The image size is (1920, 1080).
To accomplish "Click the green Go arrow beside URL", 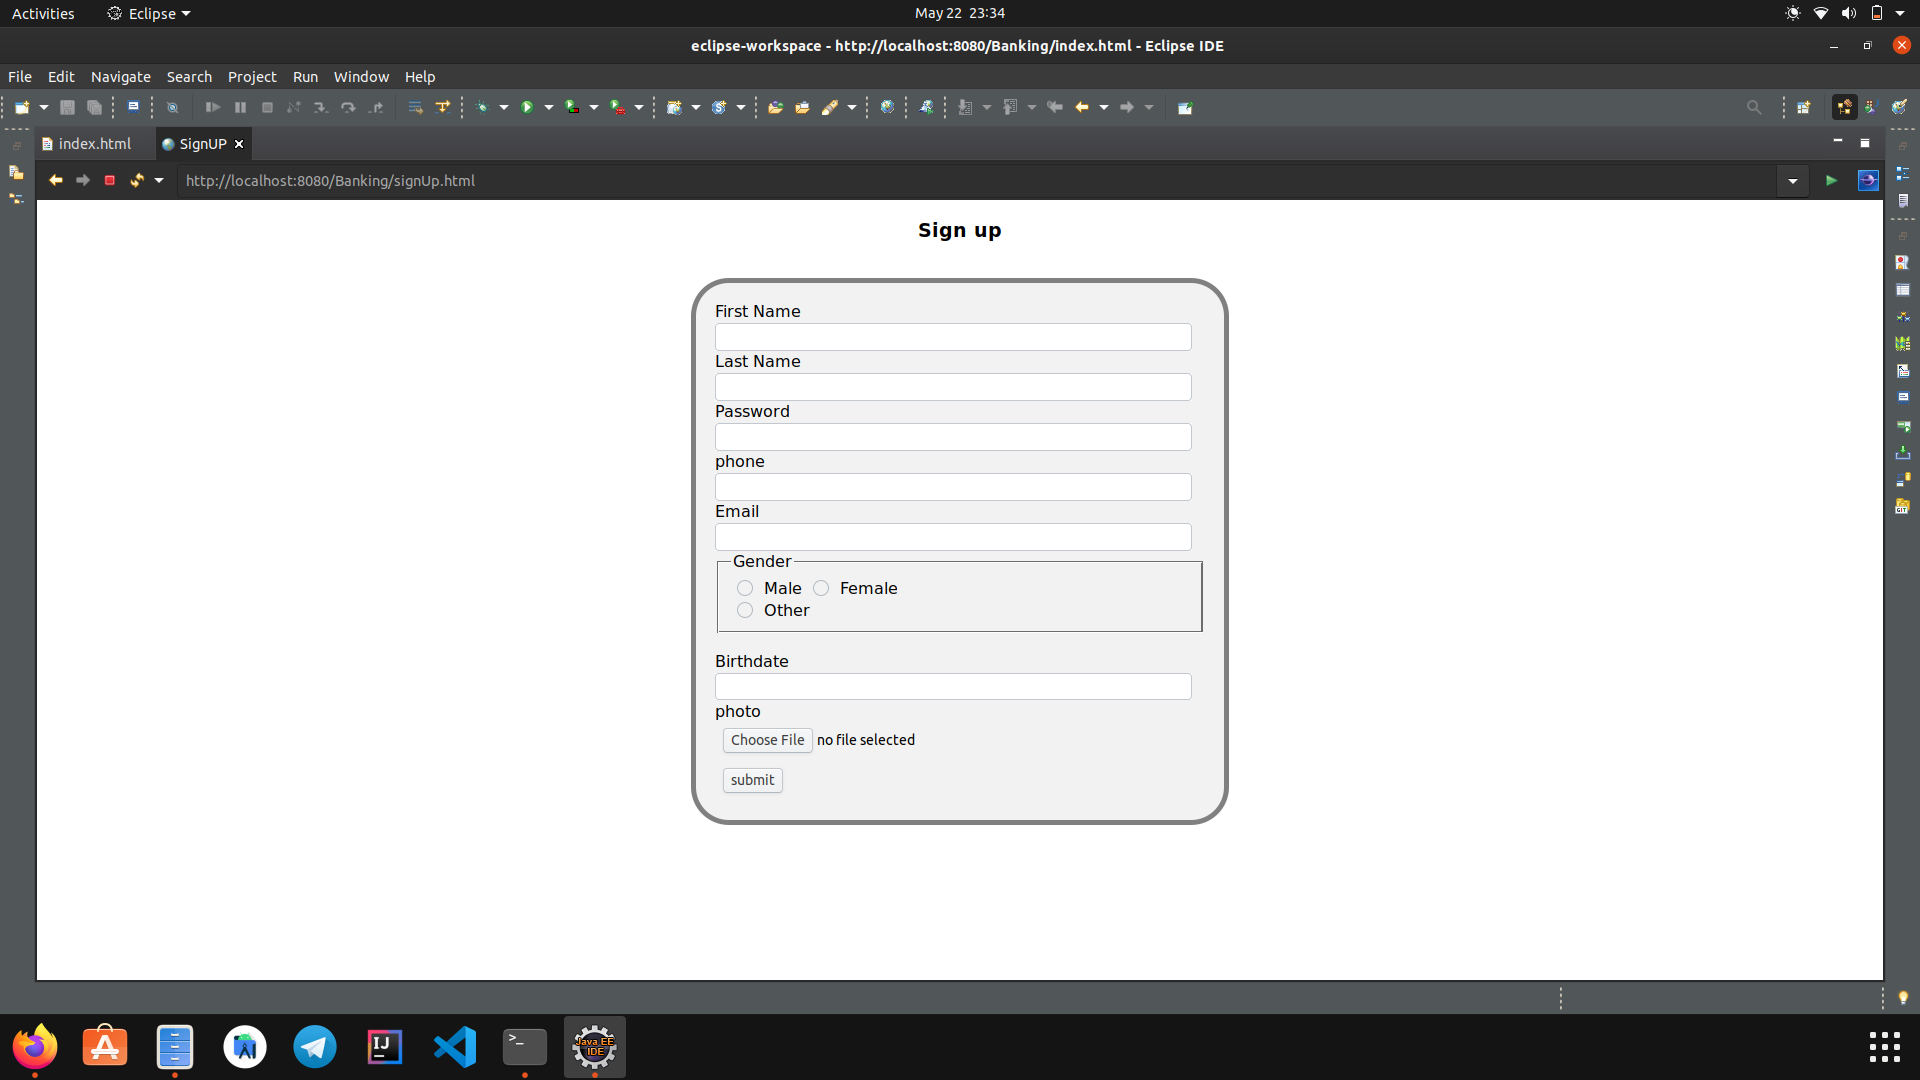I will click(x=1831, y=180).
